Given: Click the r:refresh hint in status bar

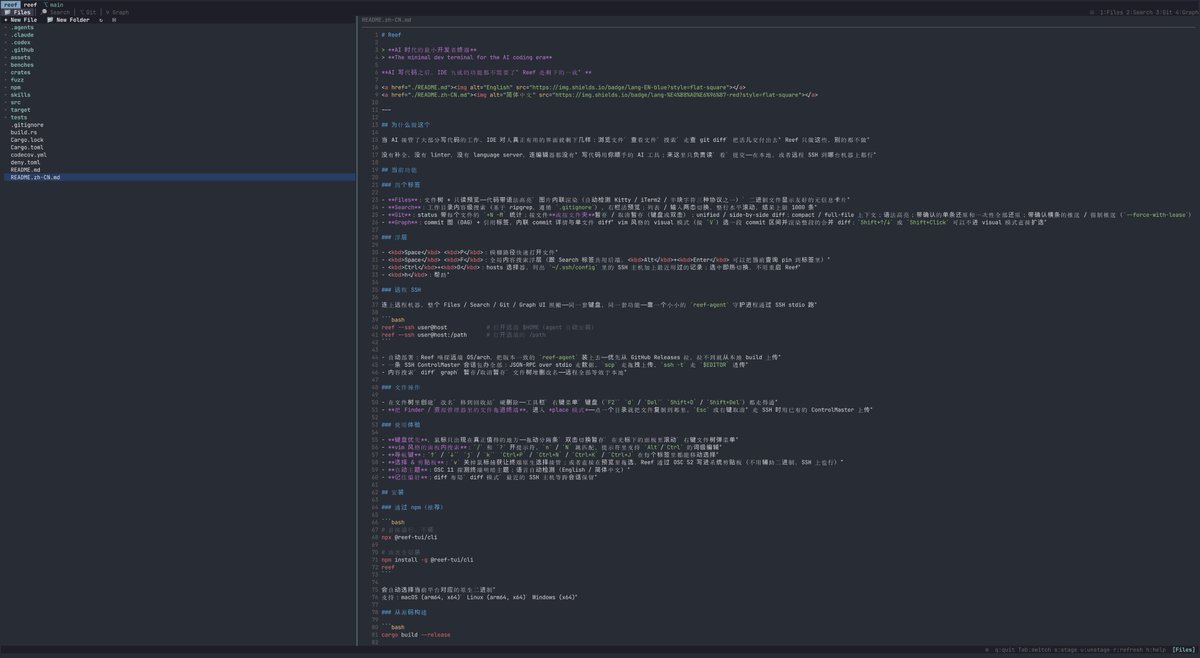Looking at the screenshot, I should (x=1128, y=650).
